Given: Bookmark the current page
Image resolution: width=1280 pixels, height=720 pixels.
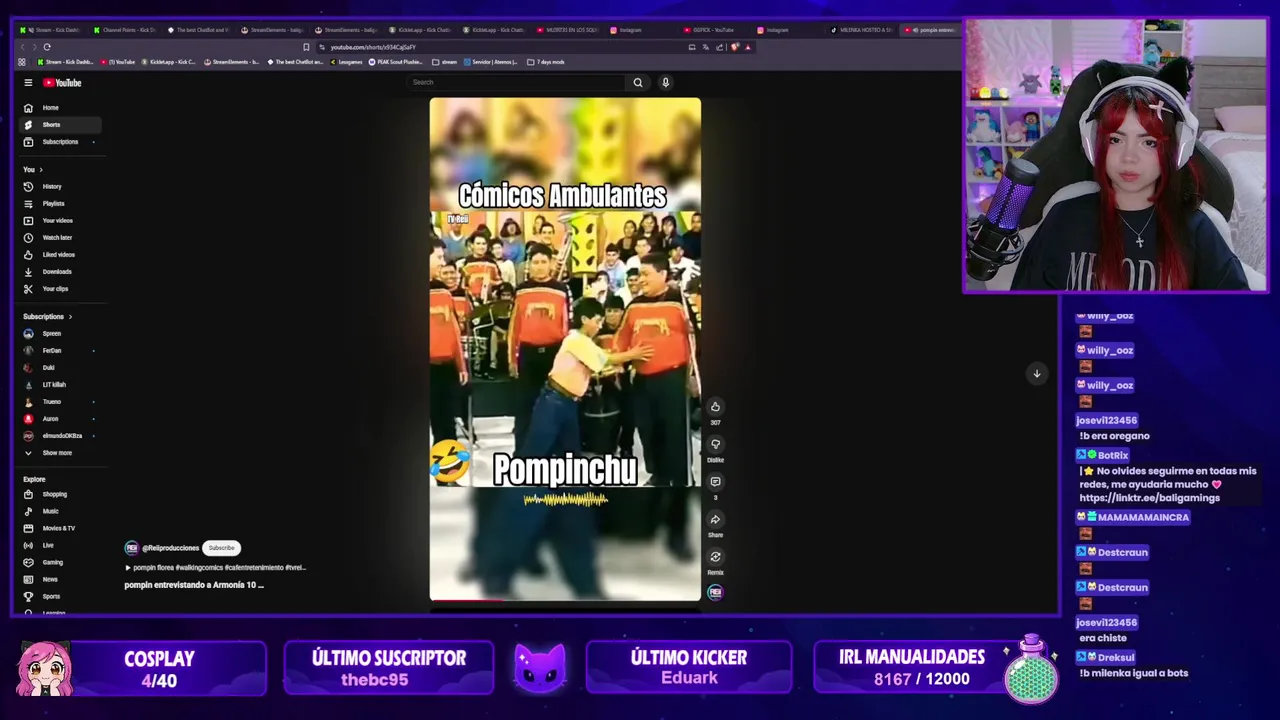Looking at the screenshot, I should pyautogui.click(x=306, y=47).
